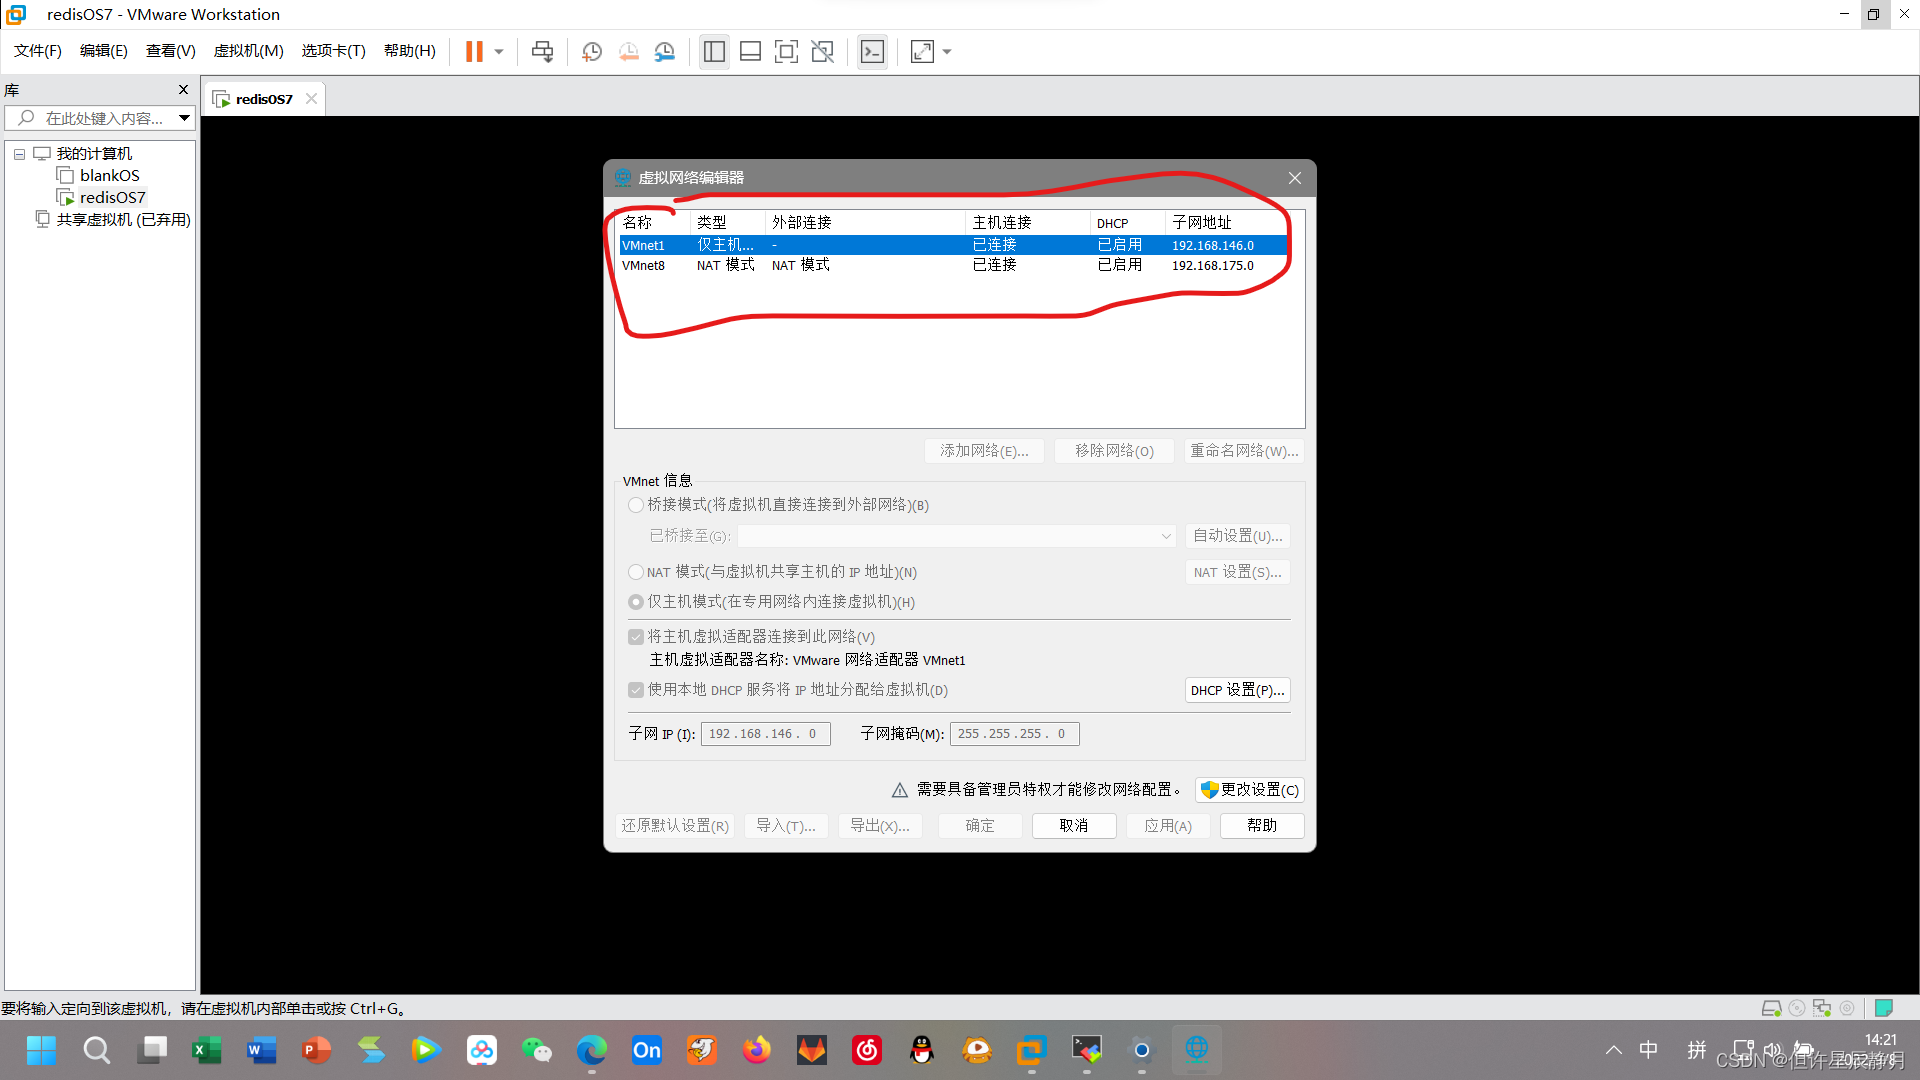
Task: Pause the virtual machine with the pause icon
Action: pyautogui.click(x=474, y=51)
